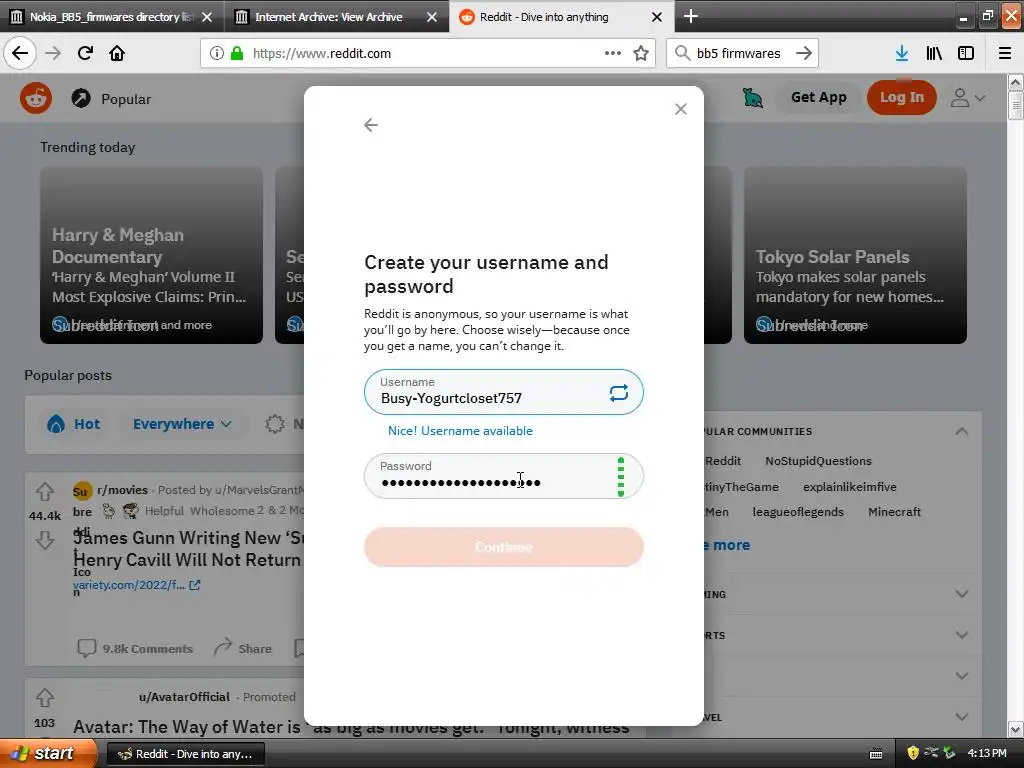Click the Continue button

pyautogui.click(x=504, y=547)
